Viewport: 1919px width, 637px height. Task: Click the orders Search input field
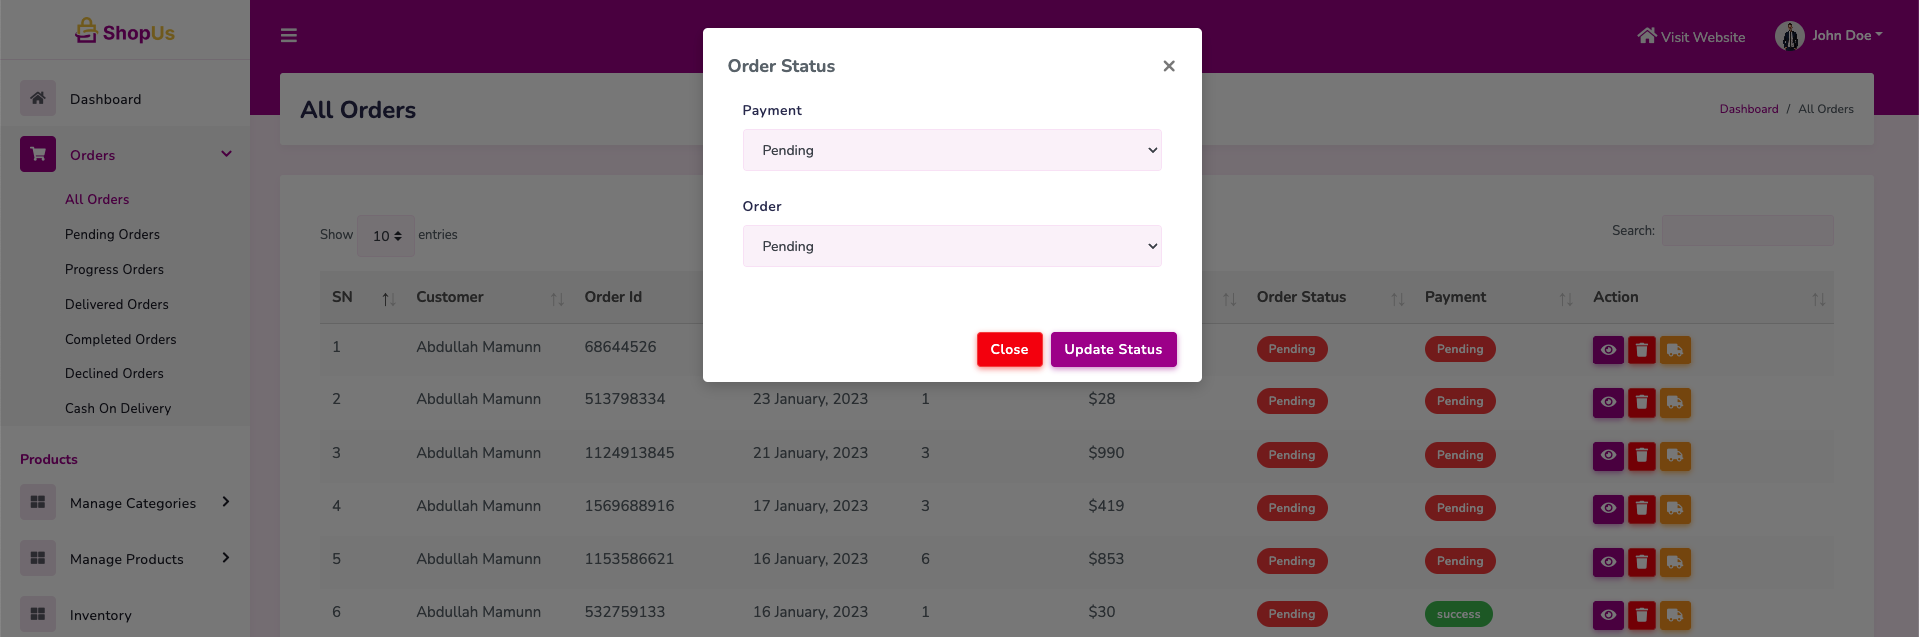click(1746, 231)
